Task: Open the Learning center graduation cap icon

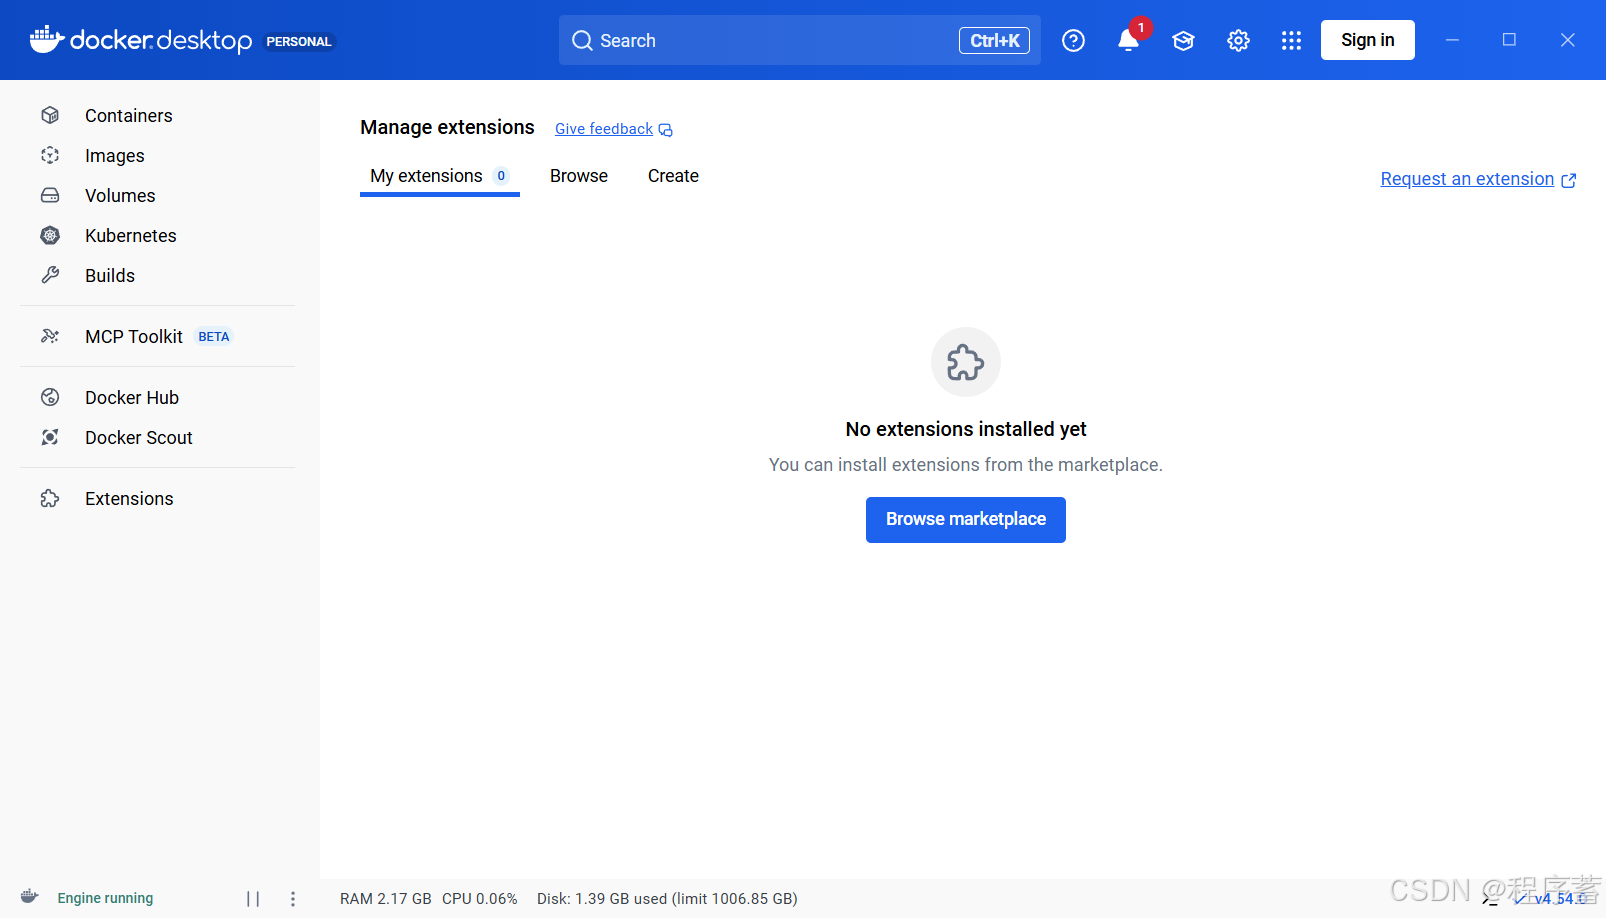Action: click(1183, 40)
